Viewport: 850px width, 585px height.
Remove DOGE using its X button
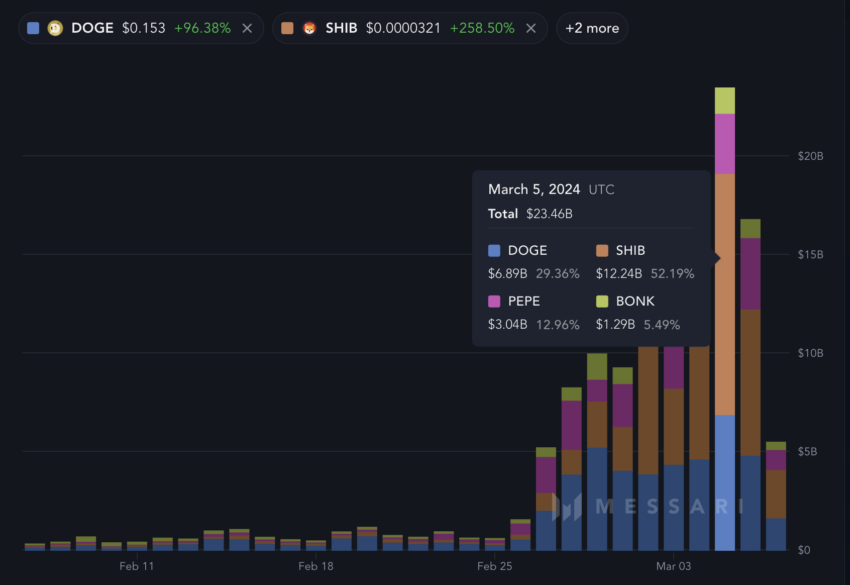[x=247, y=27]
